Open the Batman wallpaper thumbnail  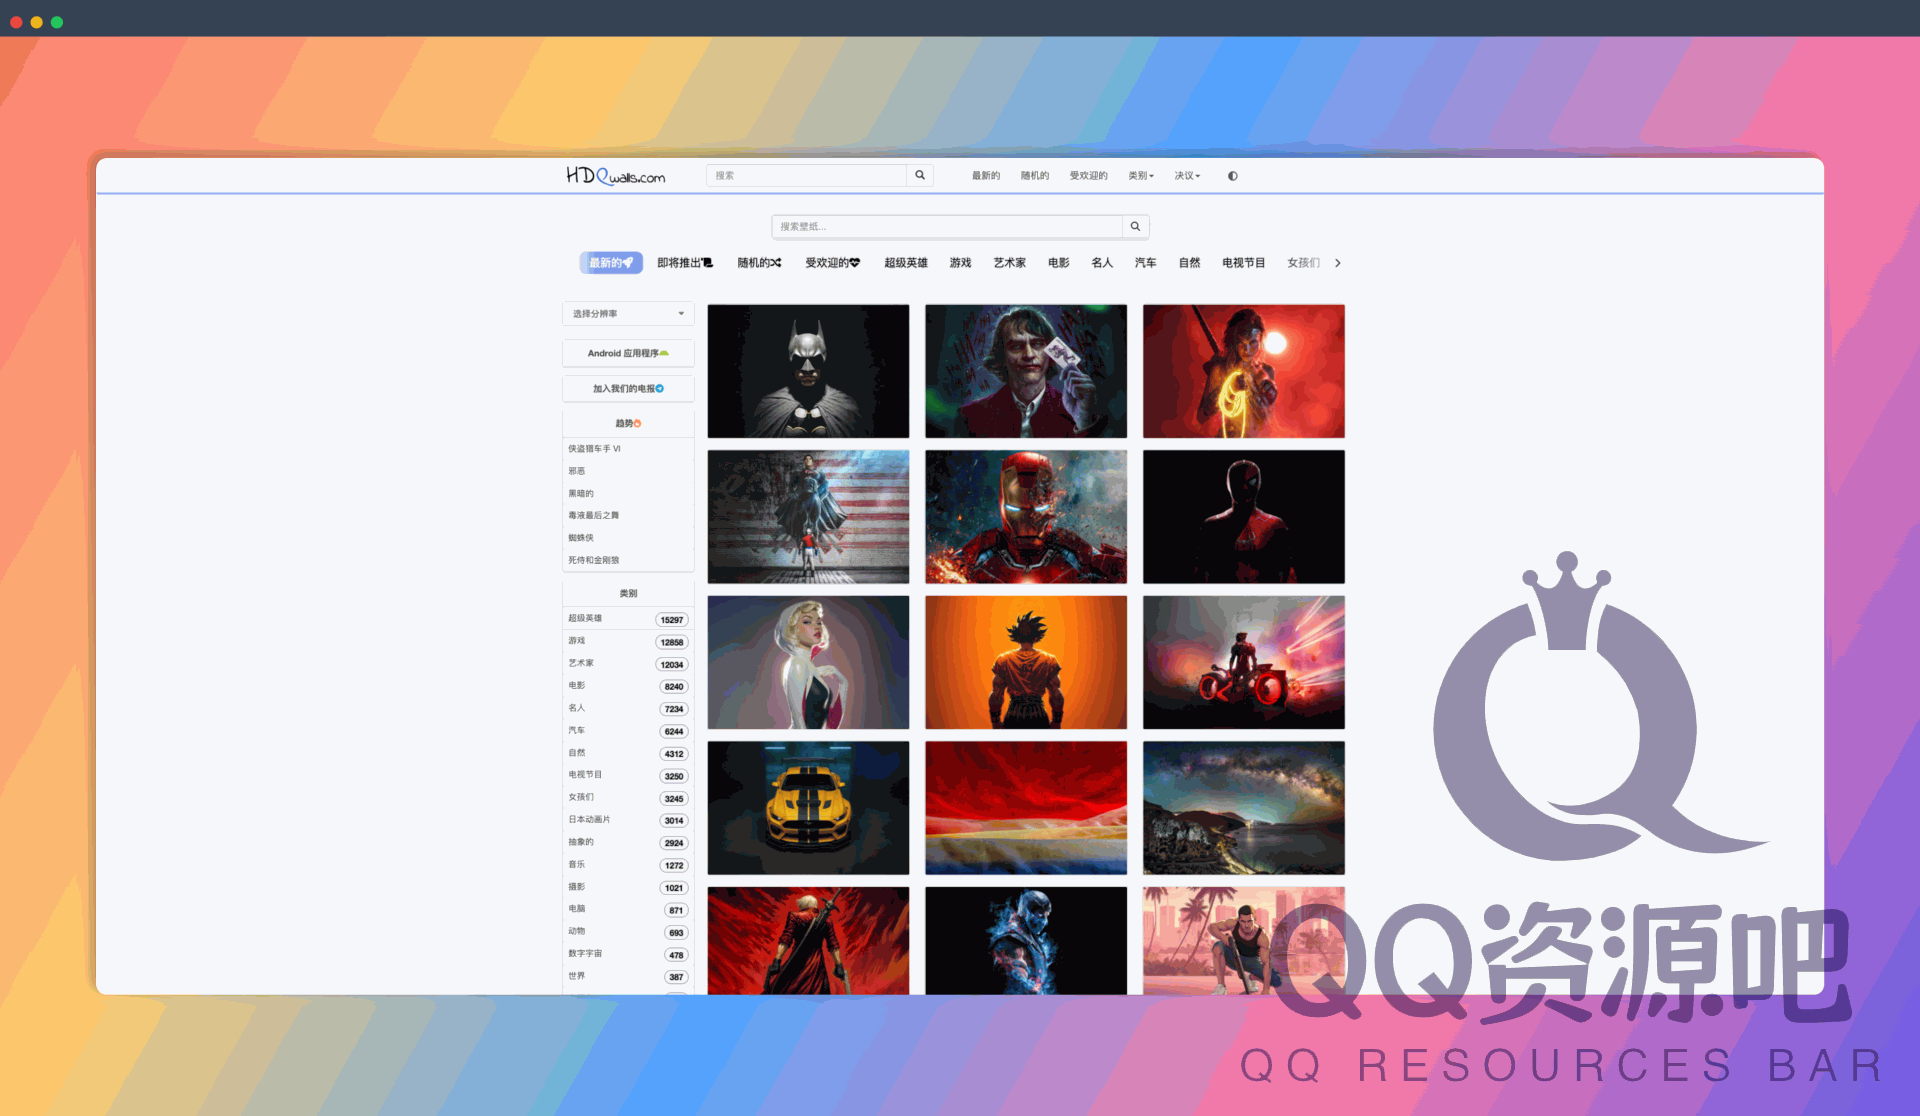pyautogui.click(x=808, y=371)
